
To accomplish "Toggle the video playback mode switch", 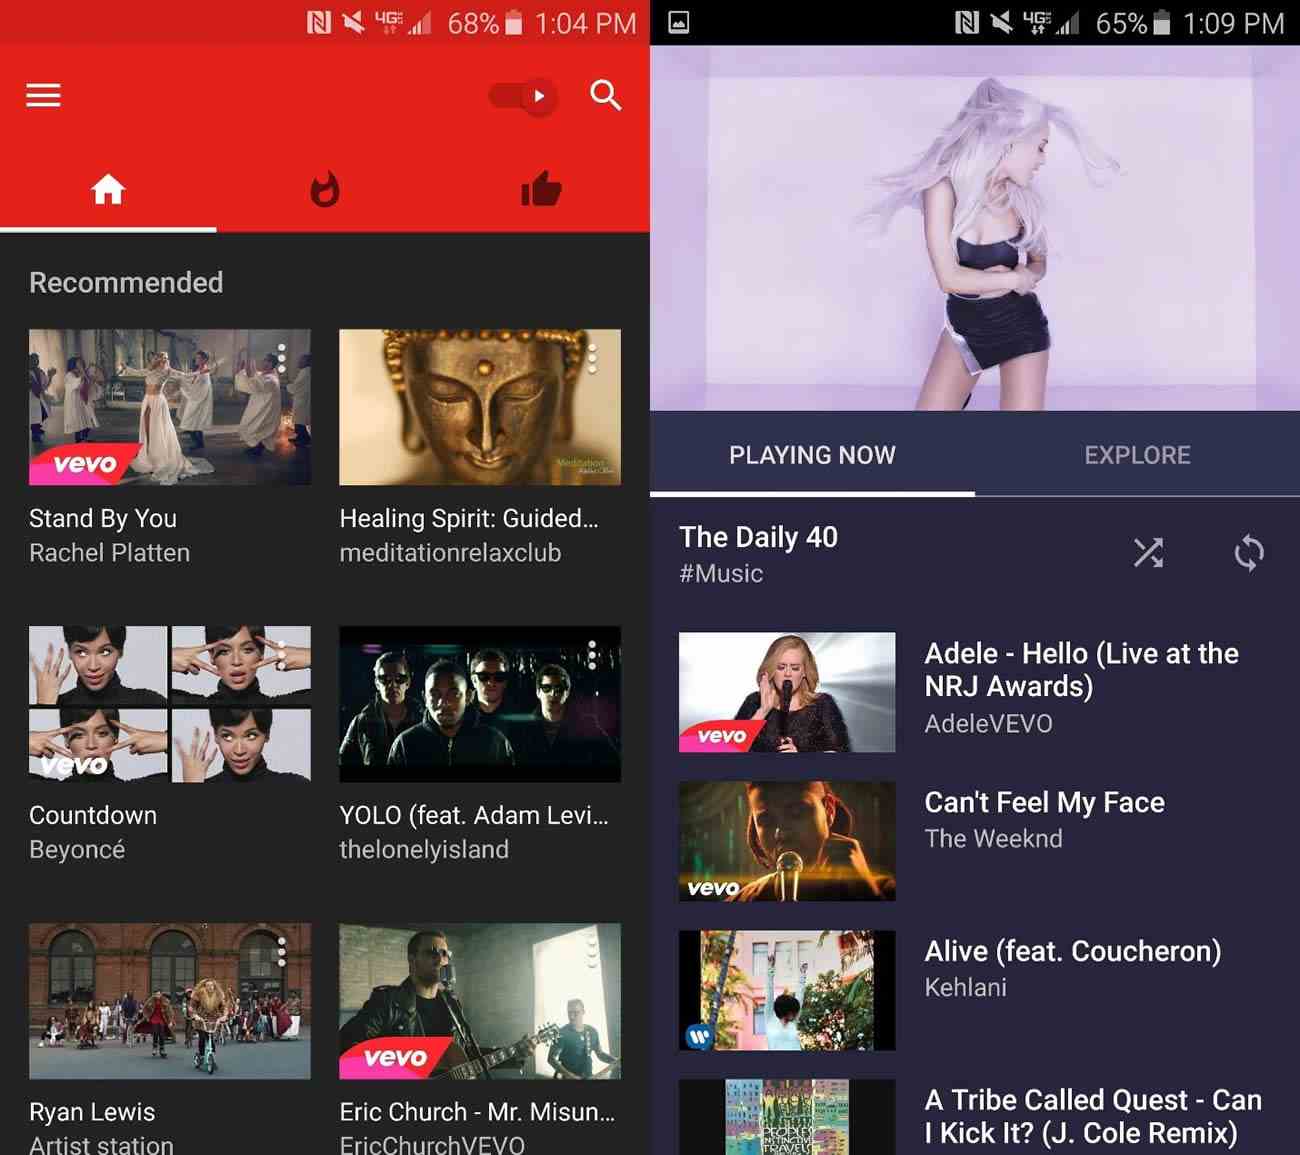I will 523,96.
